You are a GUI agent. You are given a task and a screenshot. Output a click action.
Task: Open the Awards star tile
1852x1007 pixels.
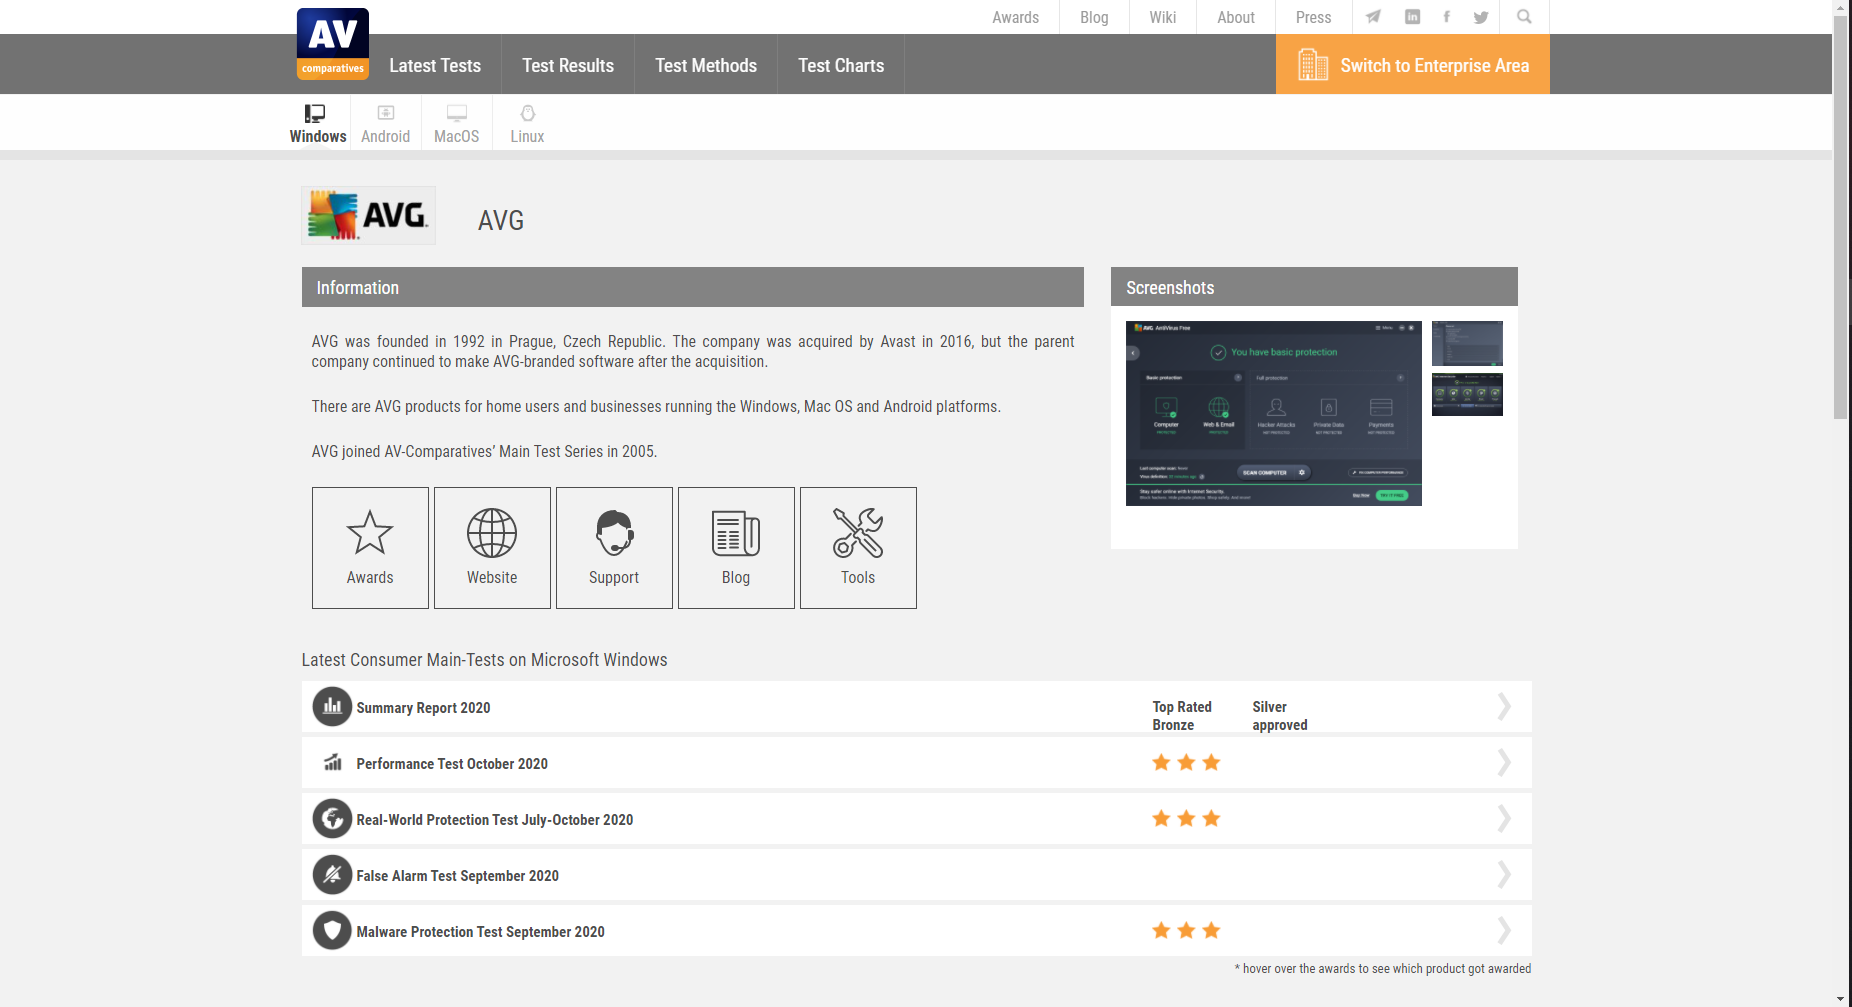(370, 548)
